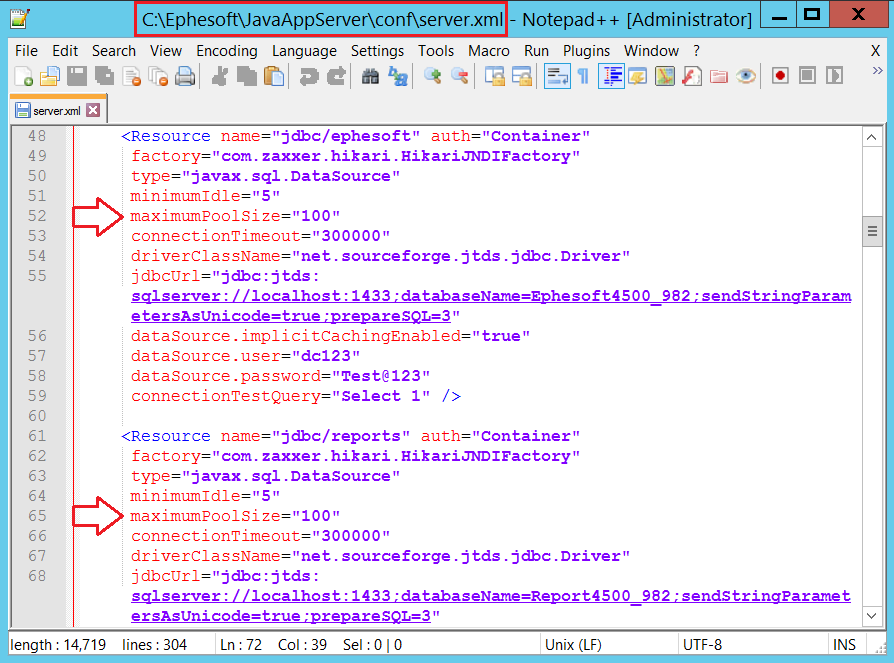This screenshot has width=894, height=663.
Task: Toggle Word wrap in the toolbar
Action: [x=557, y=76]
